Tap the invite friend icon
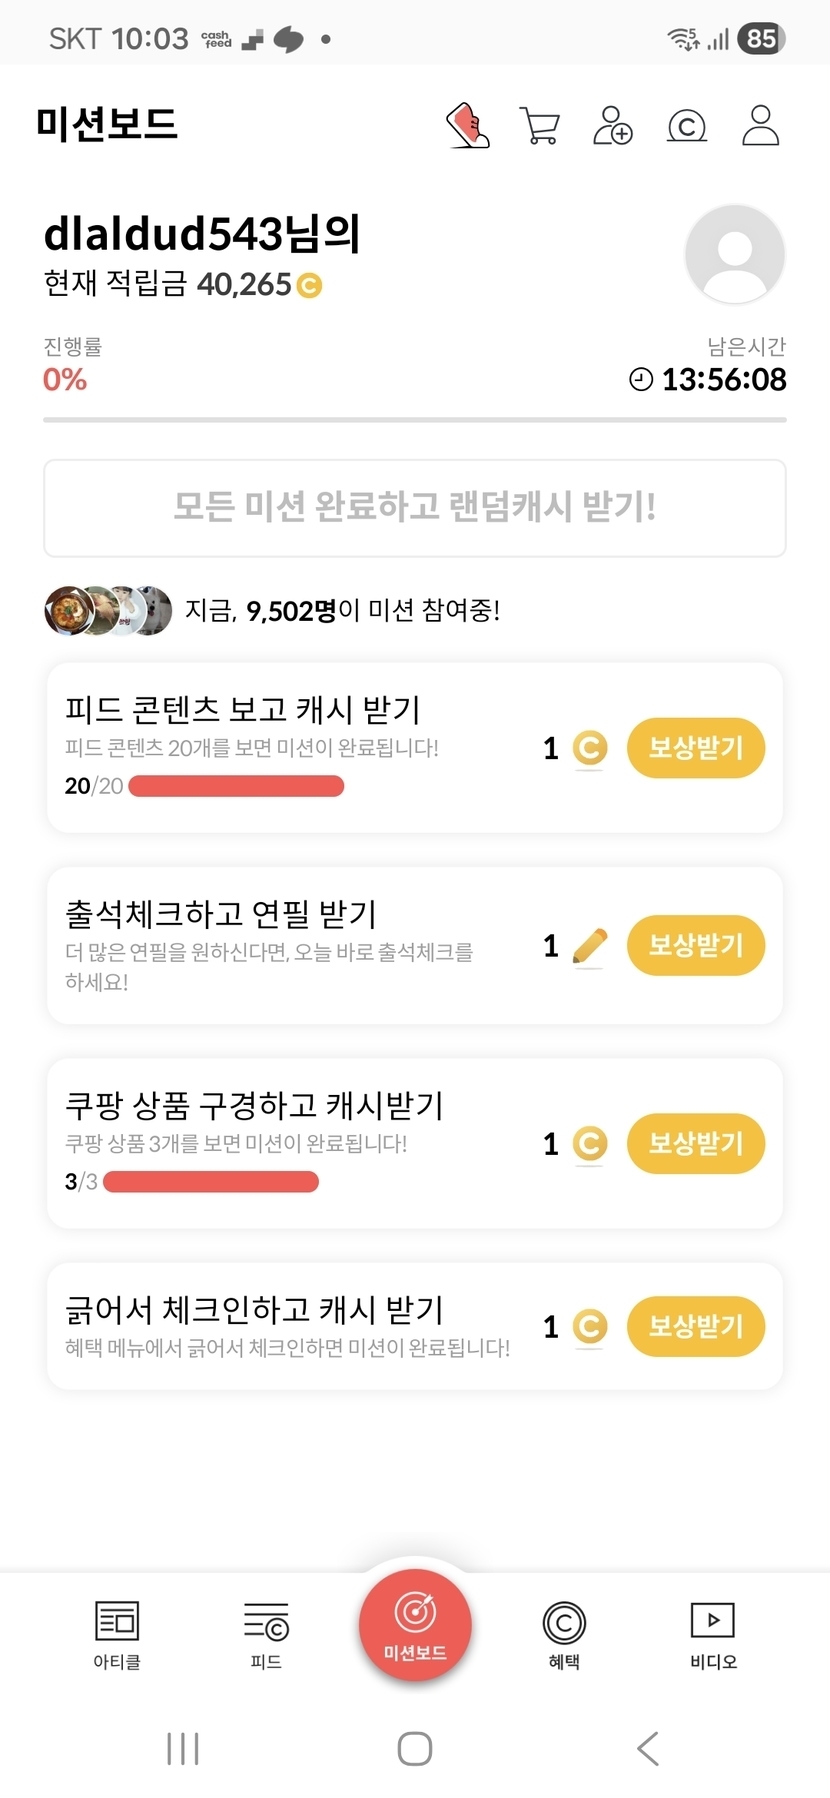830x1798 pixels. pyautogui.click(x=613, y=126)
